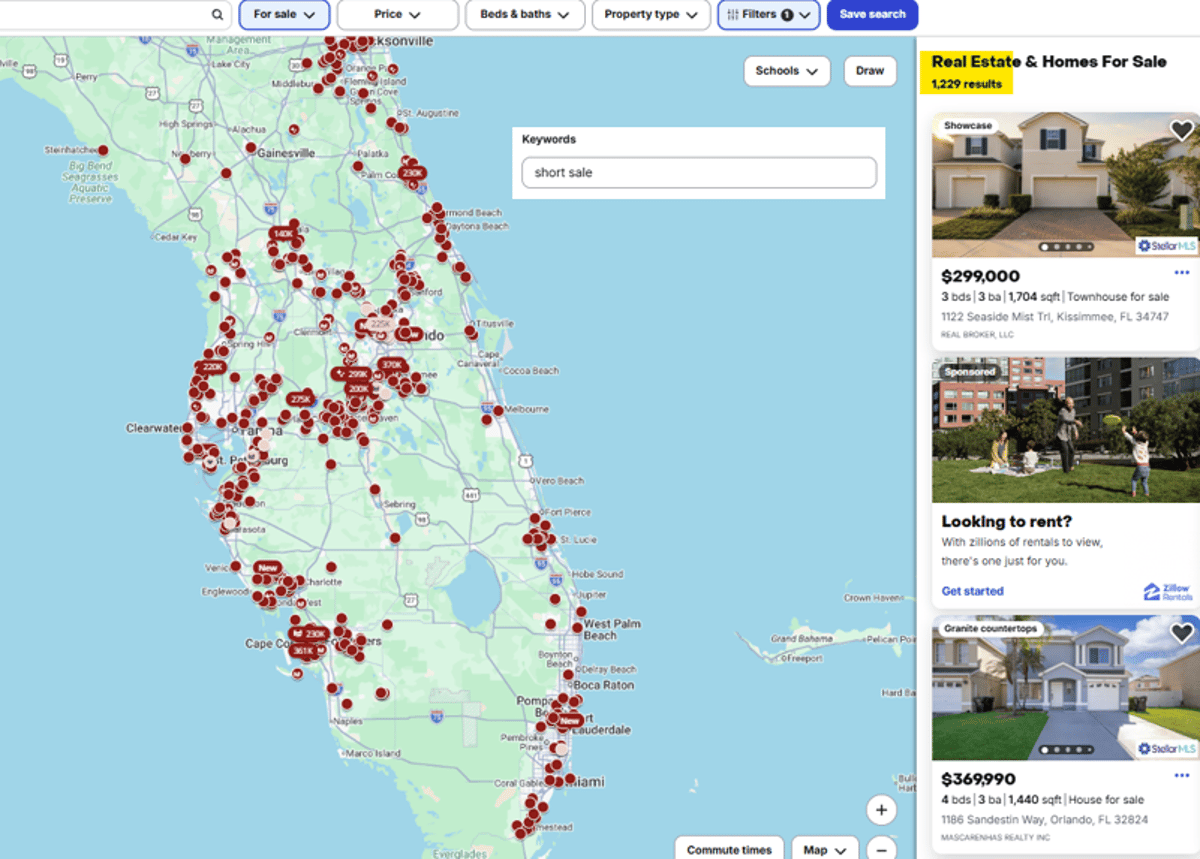Click the search magnifier icon
1200x859 pixels.
click(x=218, y=15)
